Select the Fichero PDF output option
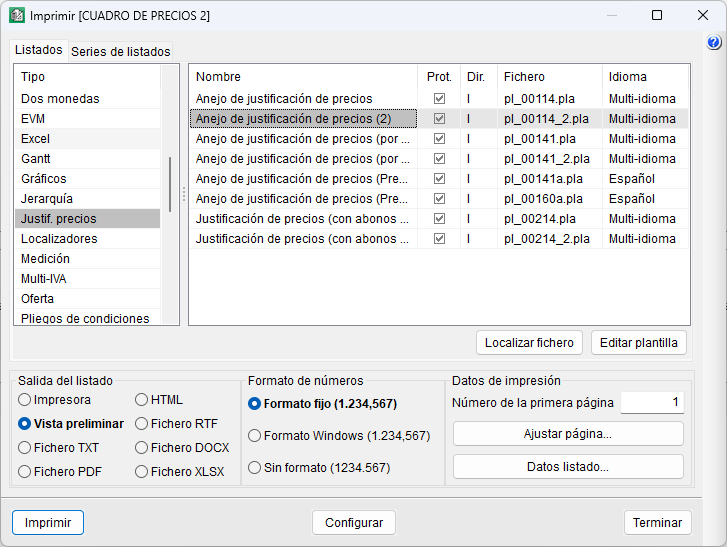 tap(25, 472)
